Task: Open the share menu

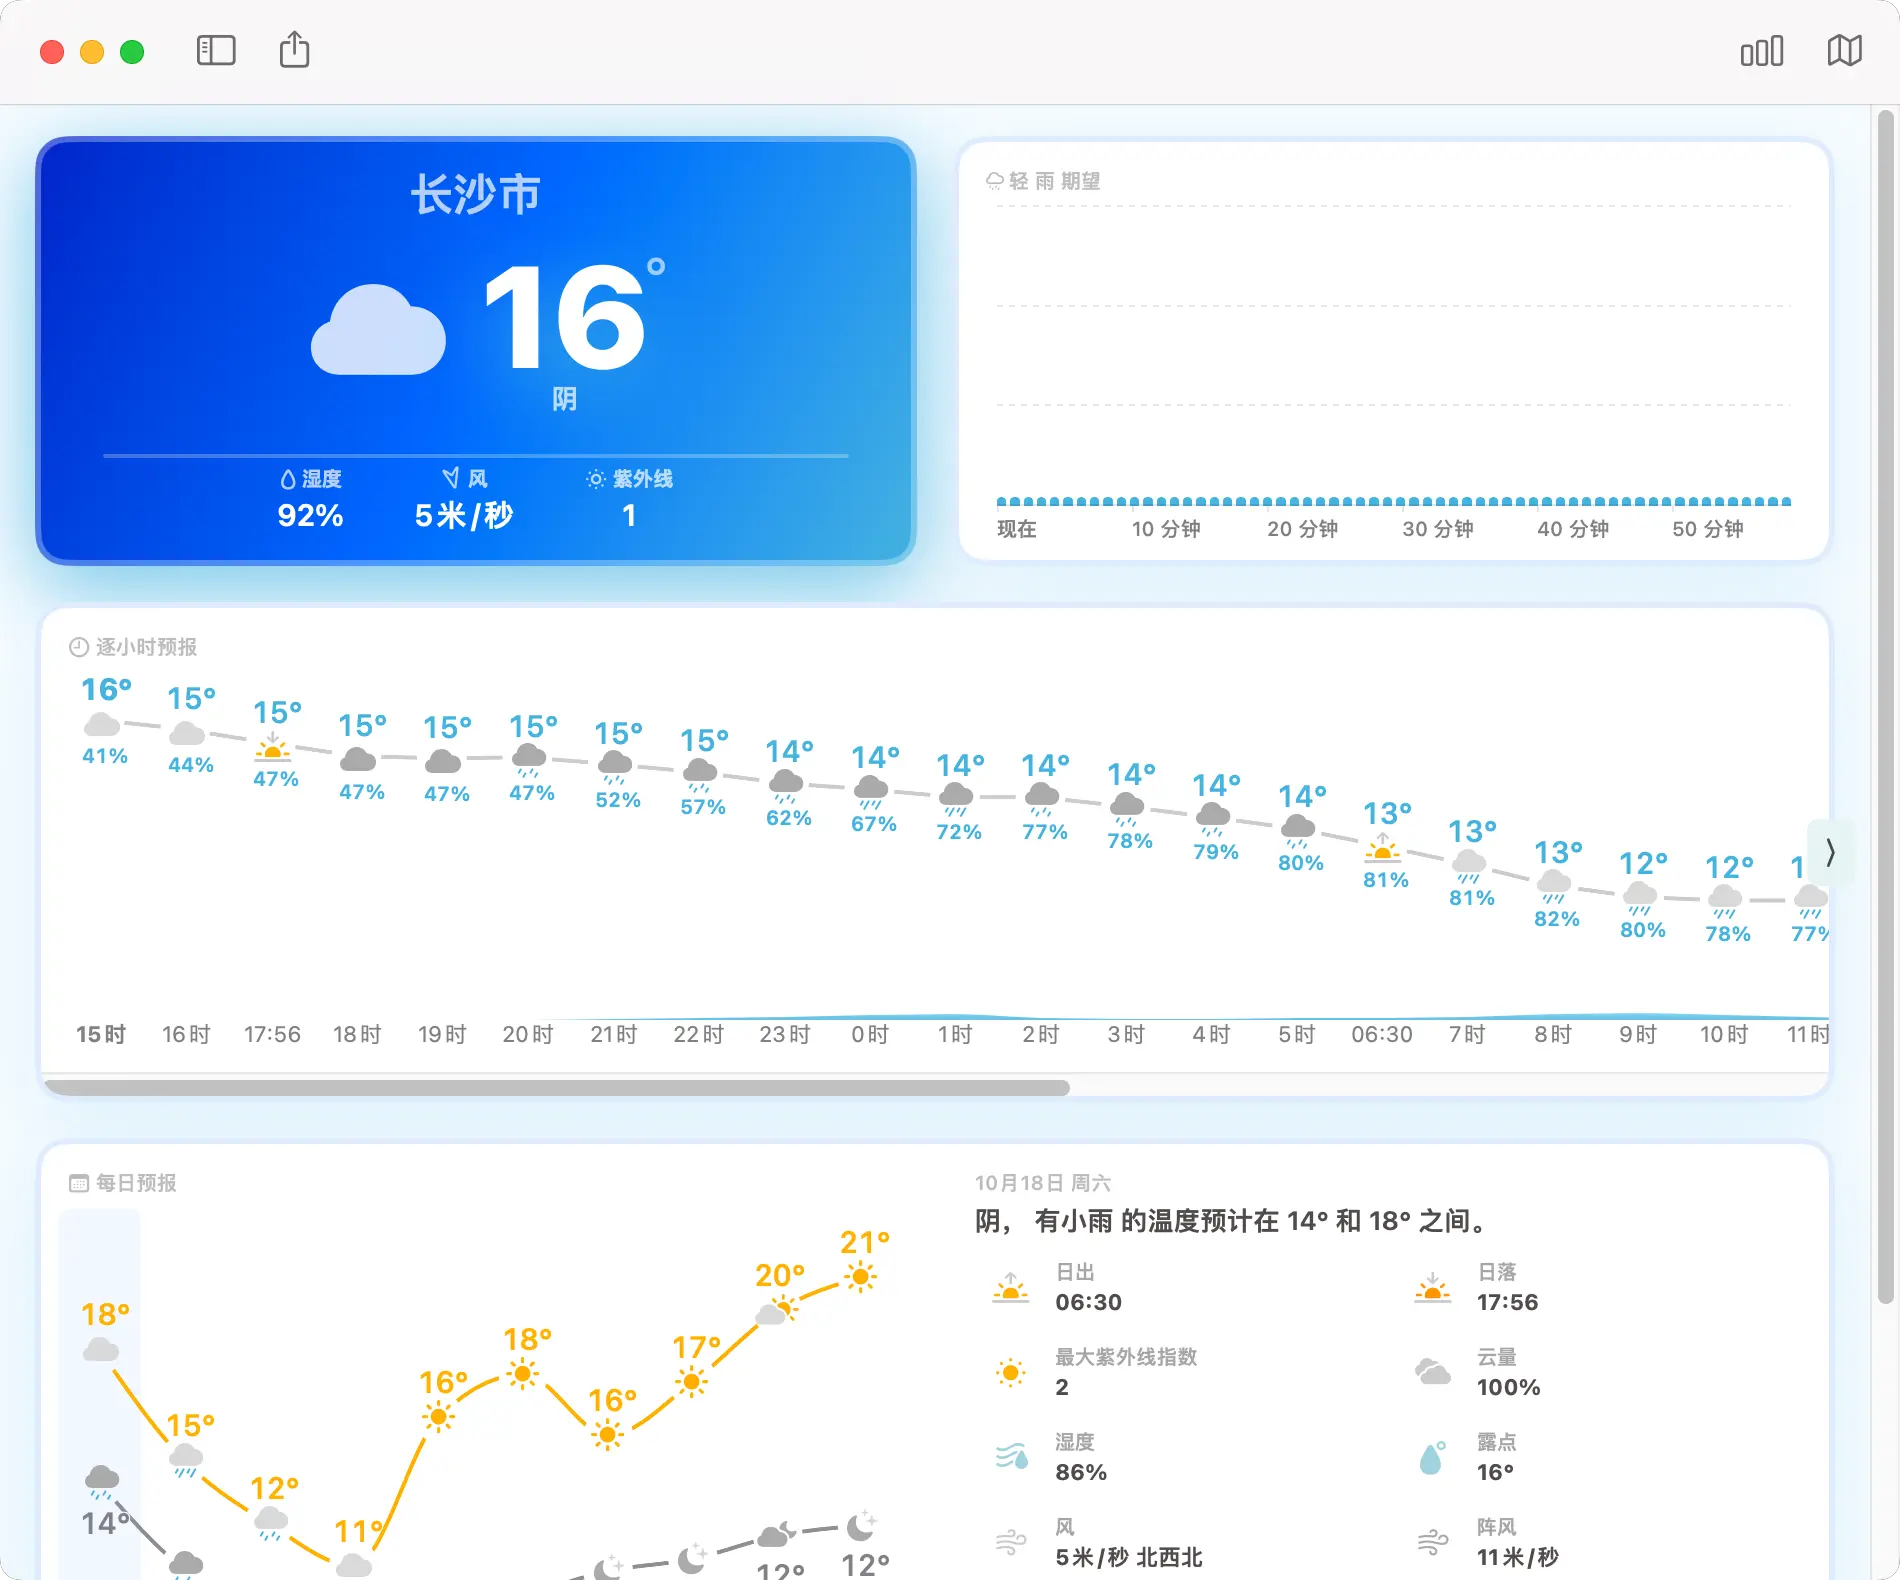Action: 294,50
